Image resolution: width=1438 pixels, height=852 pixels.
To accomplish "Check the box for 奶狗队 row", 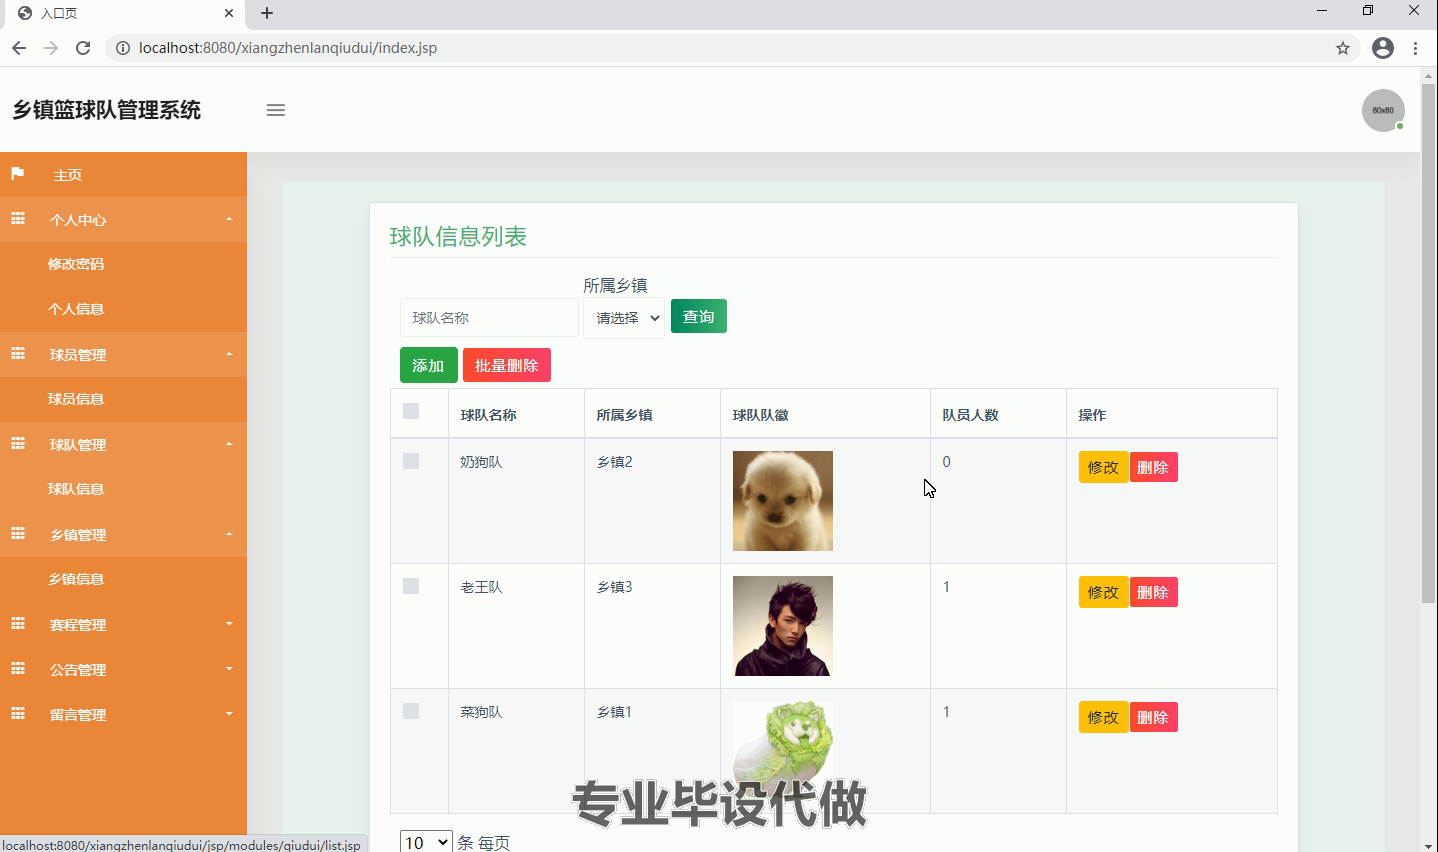I will (411, 461).
